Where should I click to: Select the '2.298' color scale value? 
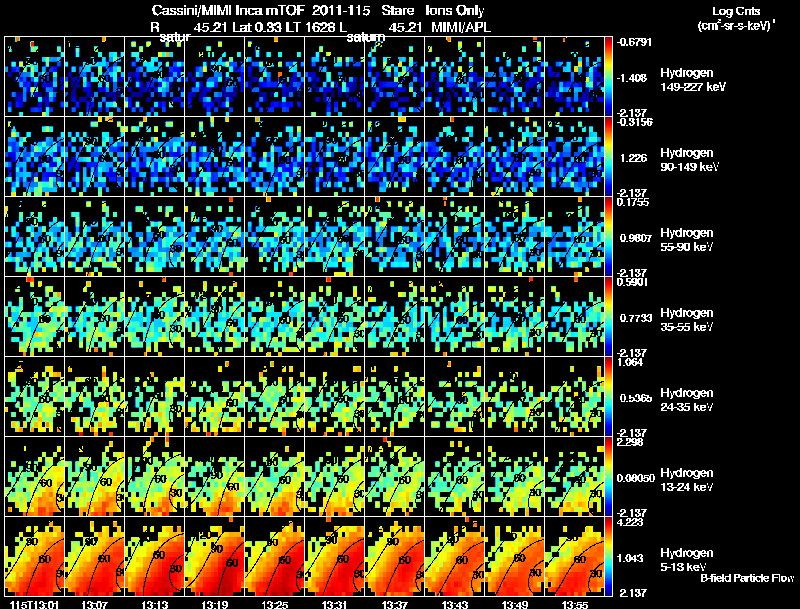tap(630, 442)
